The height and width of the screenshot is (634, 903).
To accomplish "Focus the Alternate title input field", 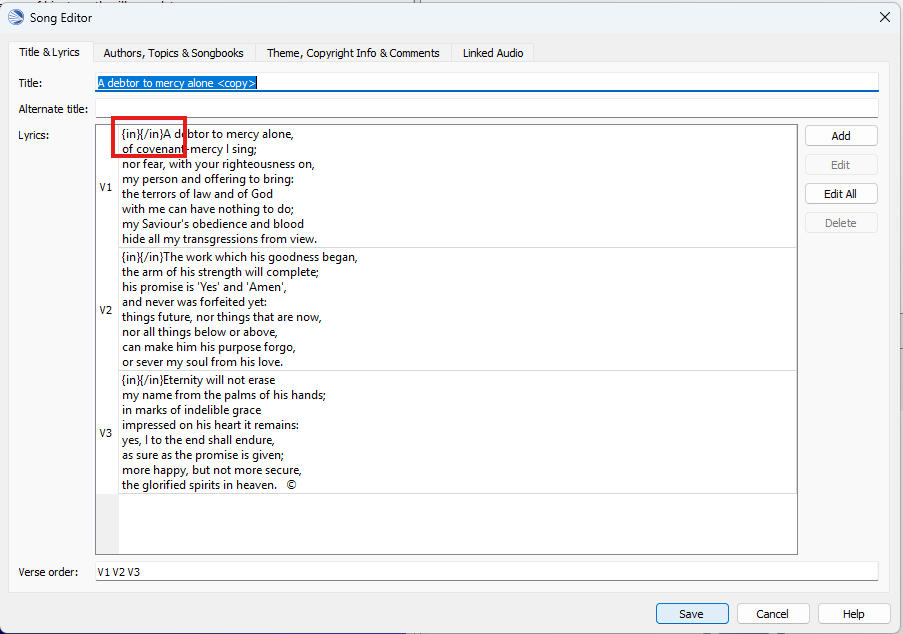I will [x=486, y=108].
